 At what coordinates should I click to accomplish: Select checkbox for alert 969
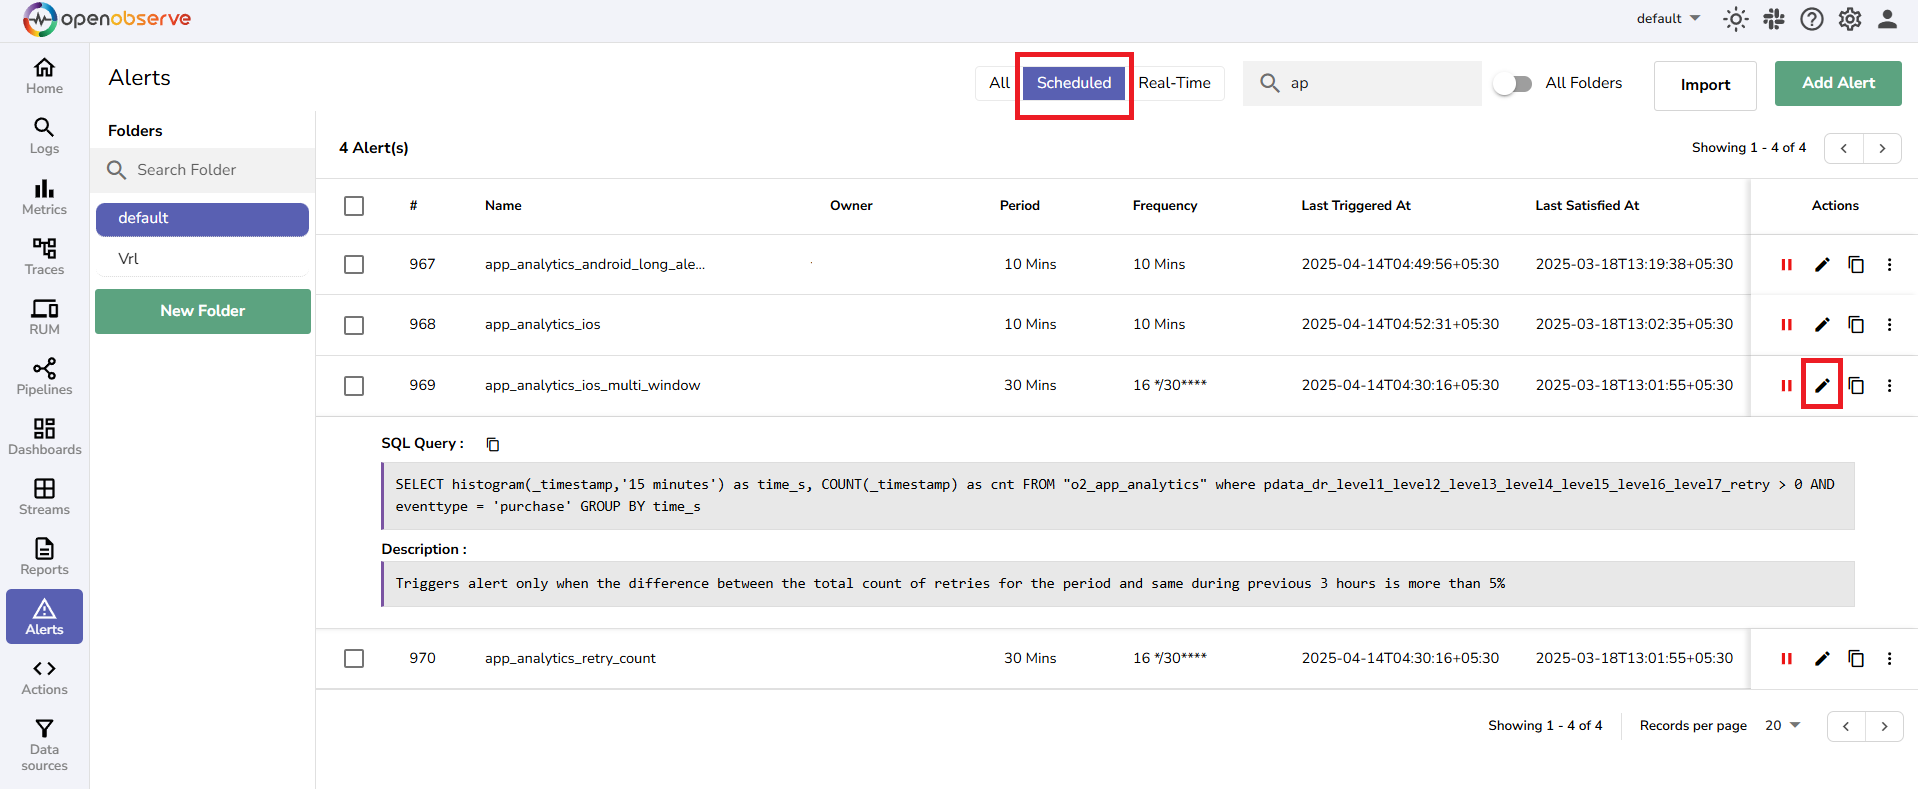click(354, 386)
